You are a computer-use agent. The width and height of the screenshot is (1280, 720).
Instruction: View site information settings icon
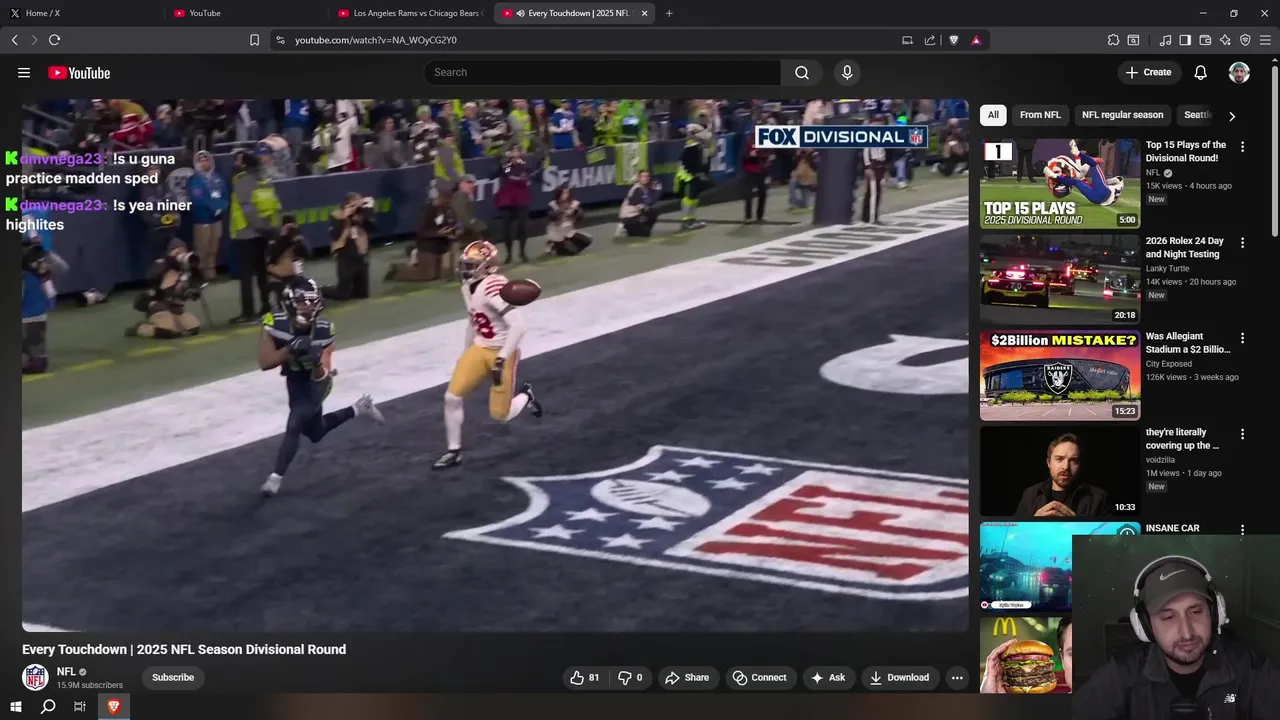[x=280, y=40]
